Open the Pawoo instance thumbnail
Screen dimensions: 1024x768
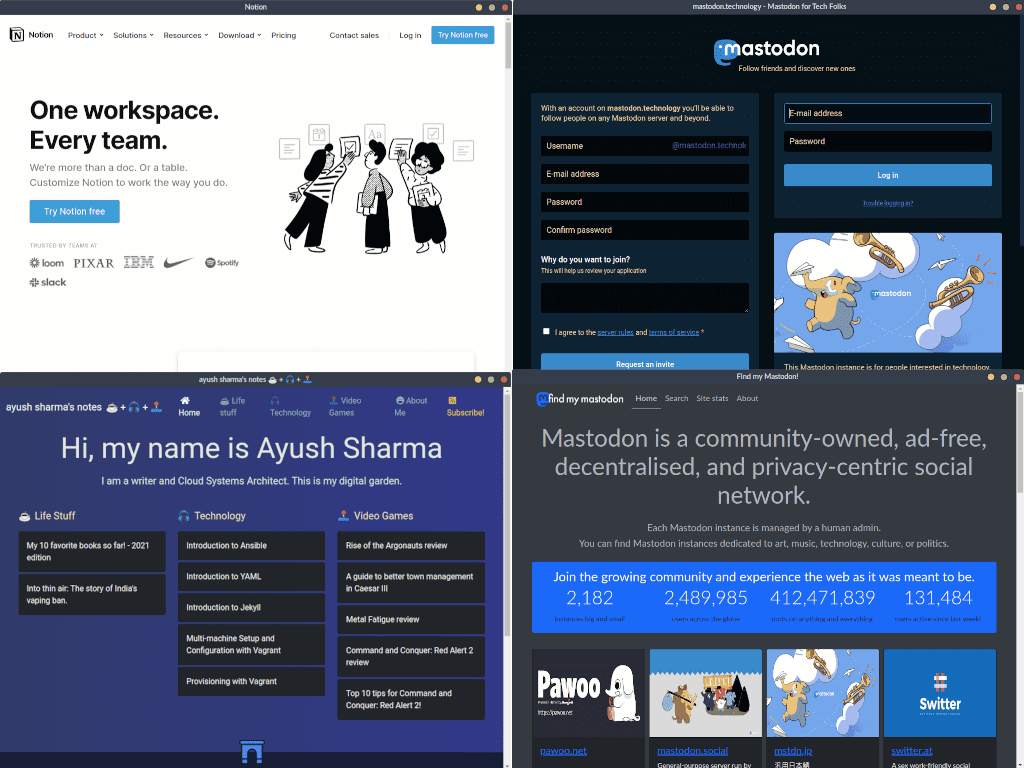[588, 693]
